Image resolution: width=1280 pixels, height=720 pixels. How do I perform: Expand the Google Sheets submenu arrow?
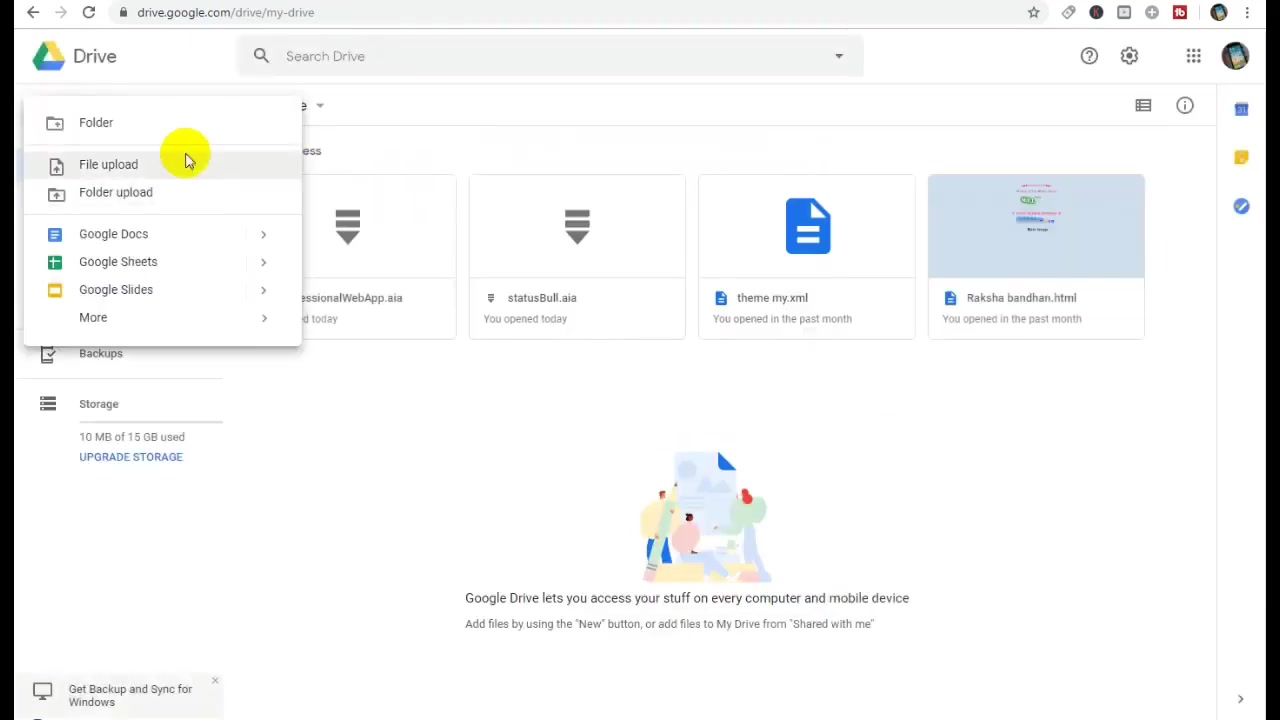263,262
